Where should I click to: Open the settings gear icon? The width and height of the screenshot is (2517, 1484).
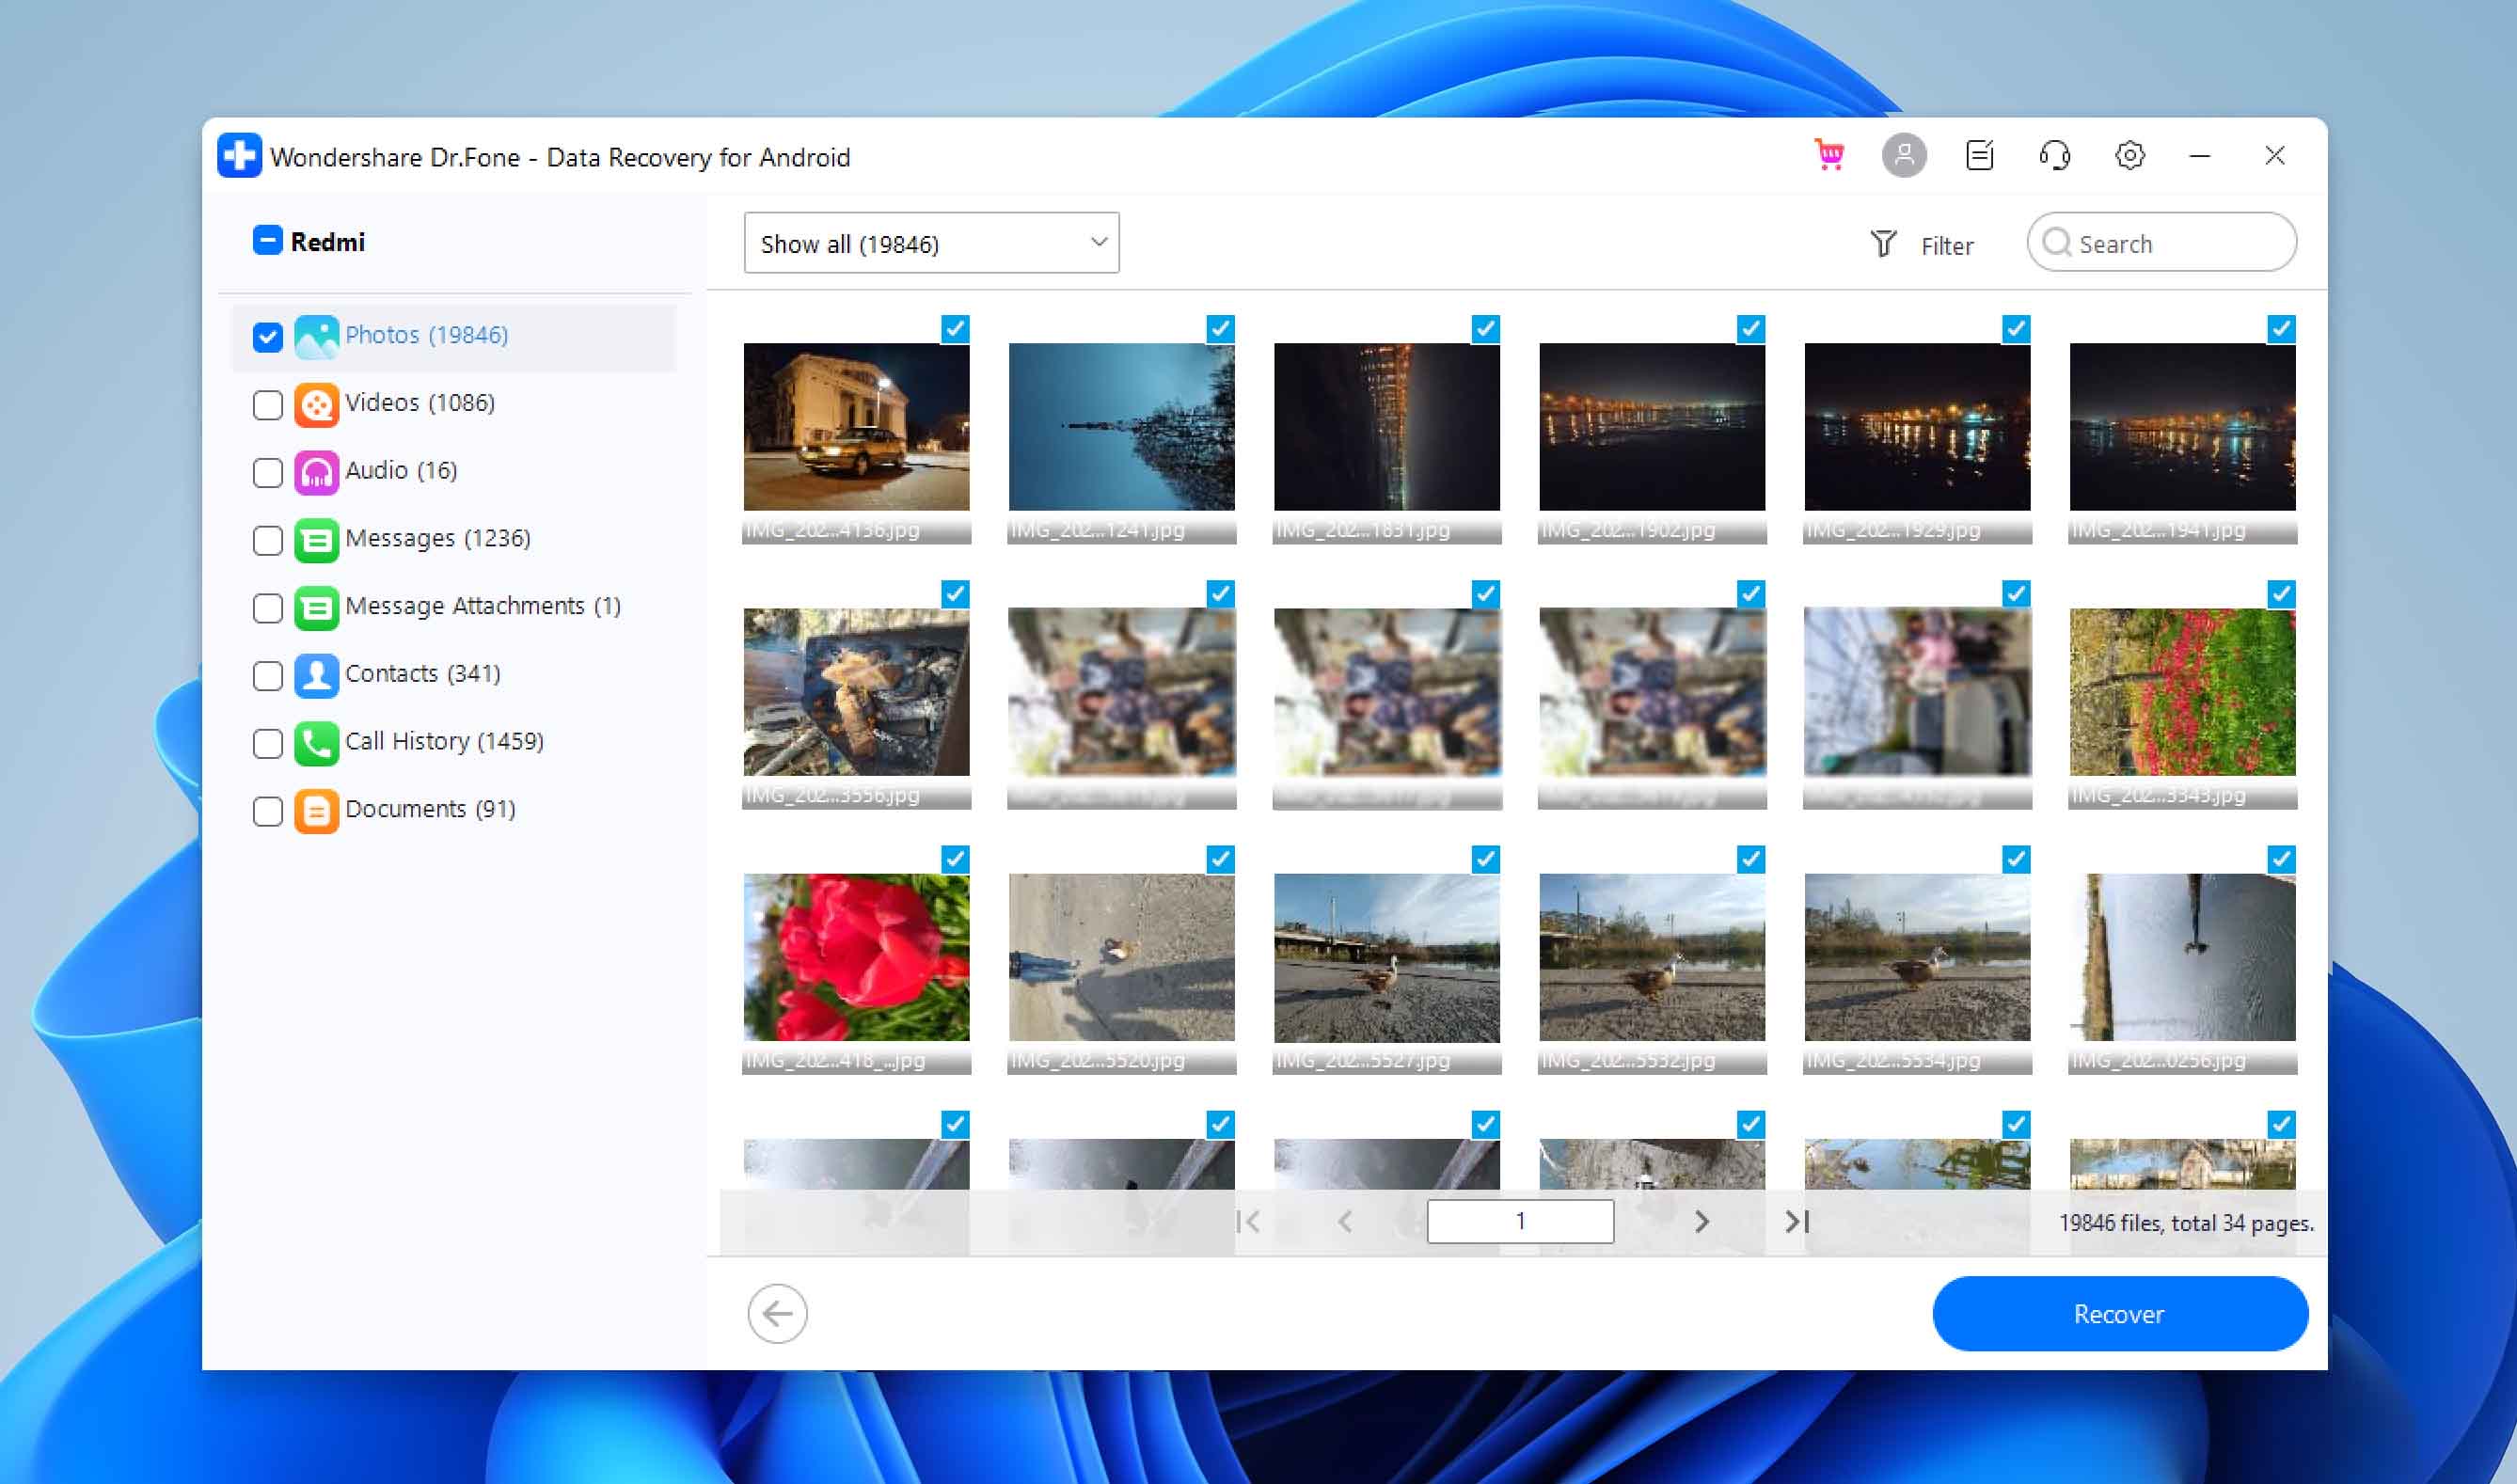[2130, 155]
